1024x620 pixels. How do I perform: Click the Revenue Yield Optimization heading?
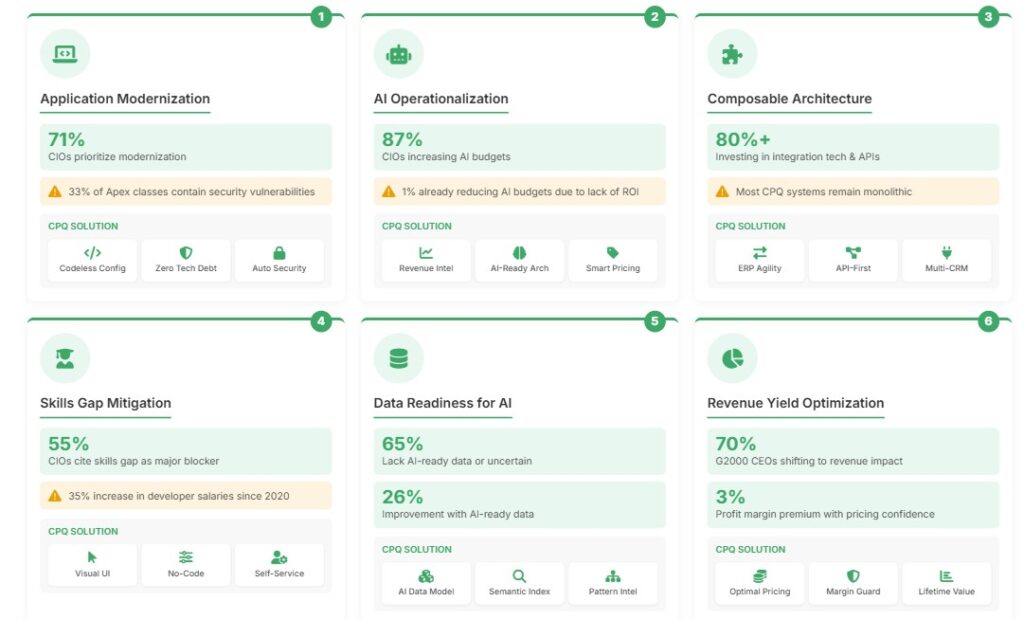click(x=795, y=403)
